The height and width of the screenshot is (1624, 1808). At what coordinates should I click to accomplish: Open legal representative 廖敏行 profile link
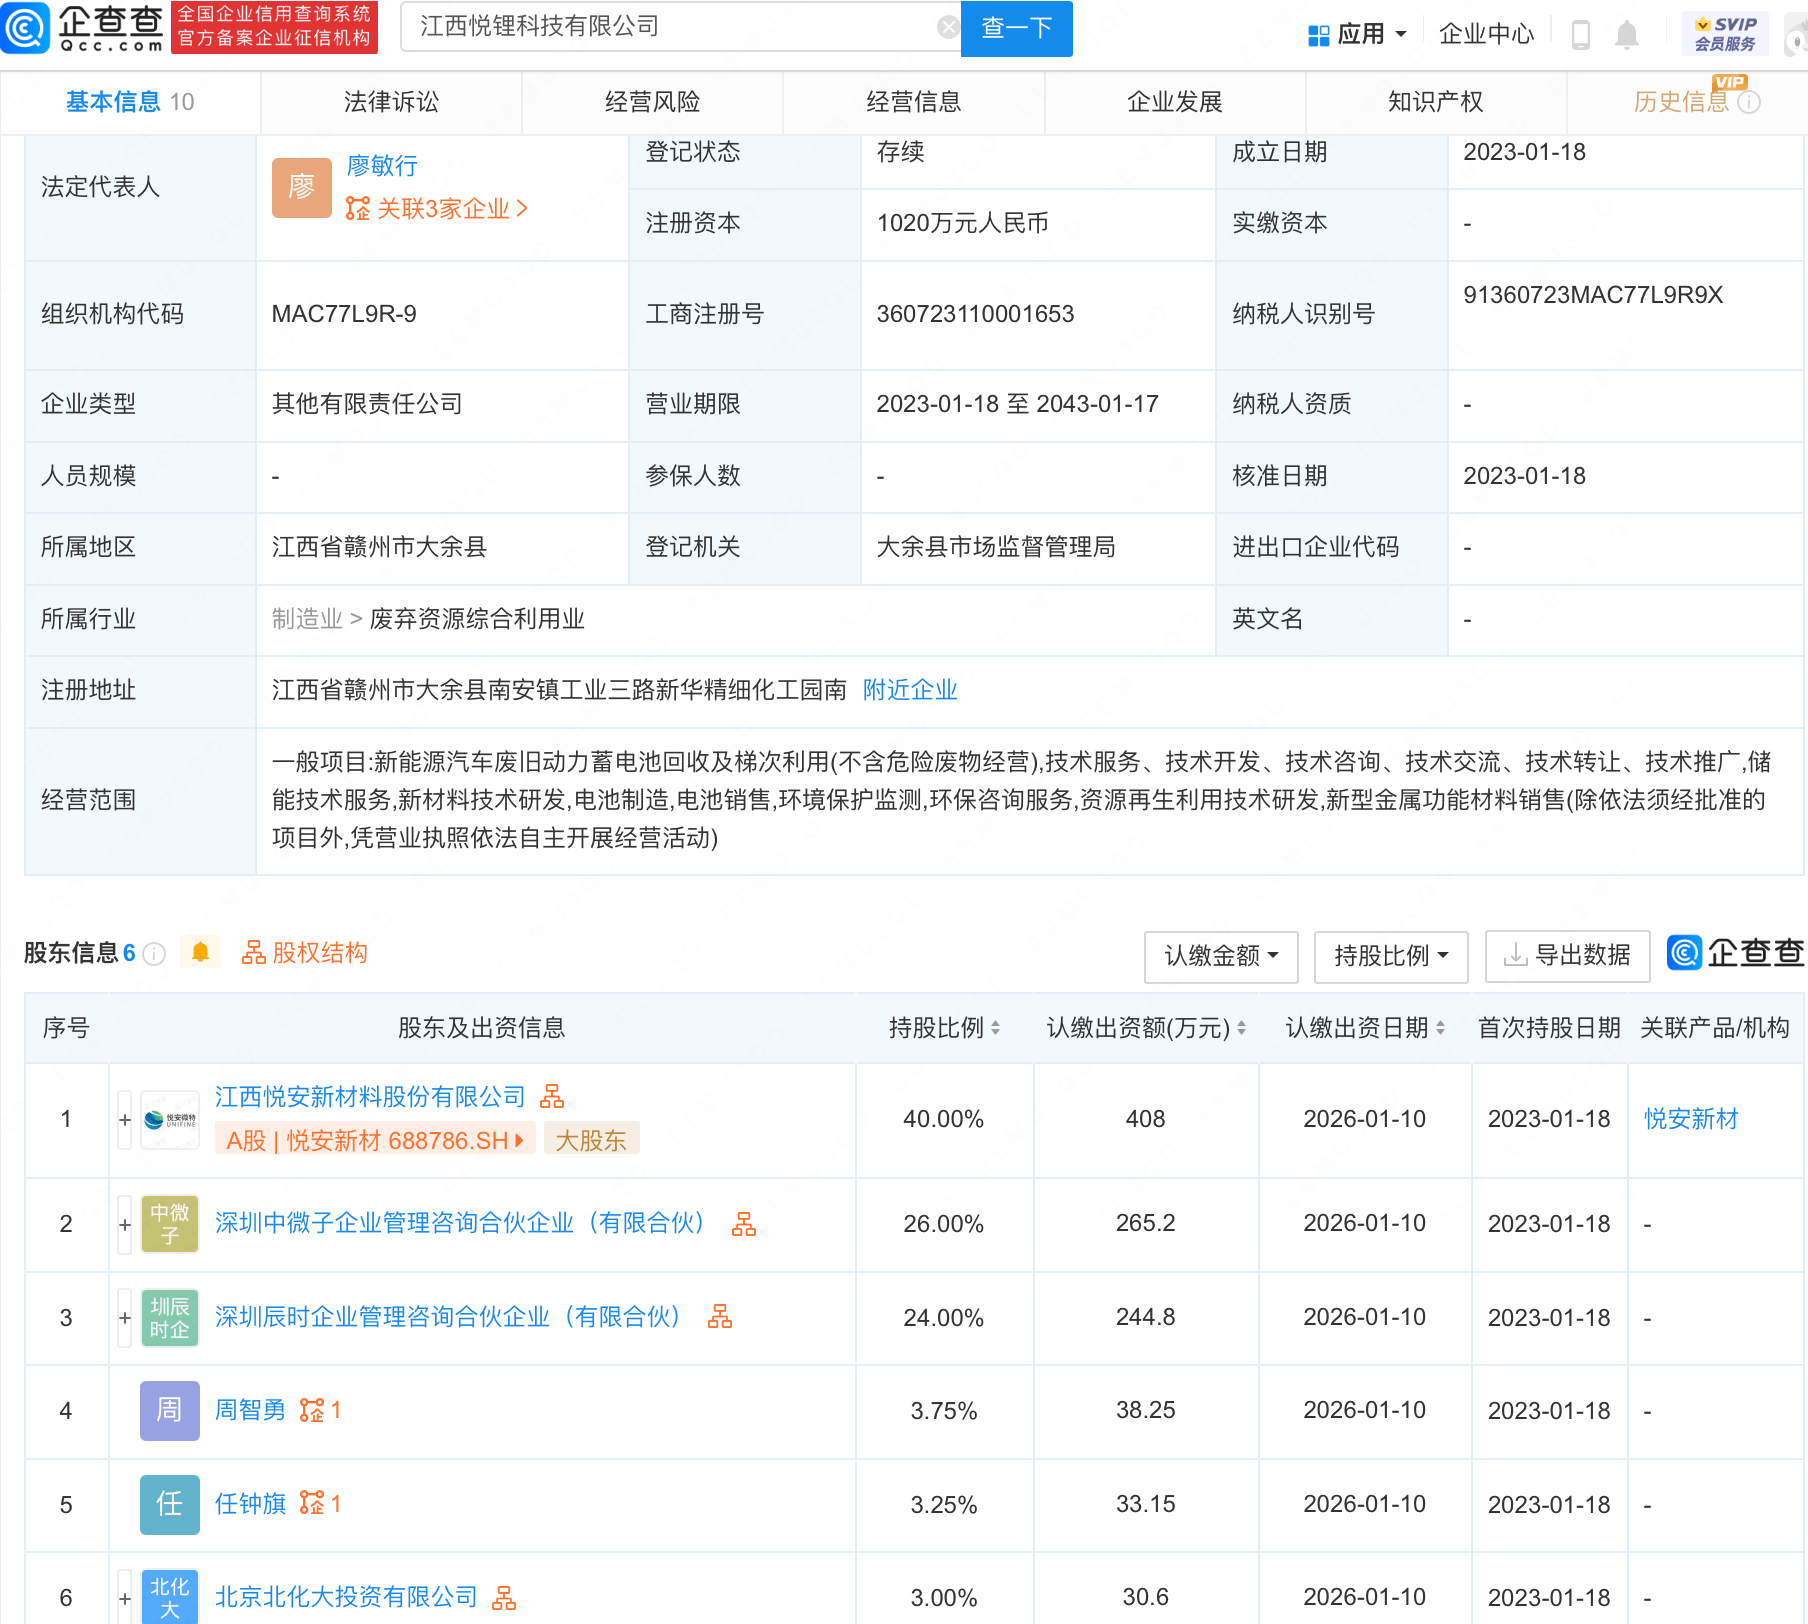(x=382, y=165)
